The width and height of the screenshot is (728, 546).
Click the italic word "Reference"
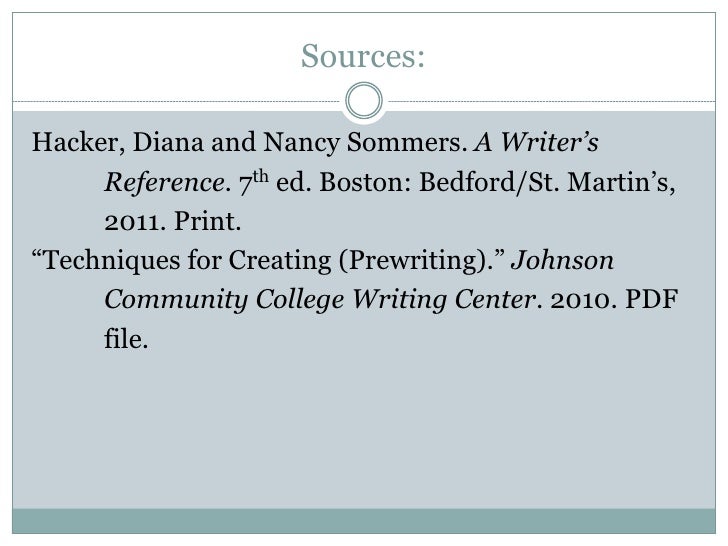pos(164,182)
